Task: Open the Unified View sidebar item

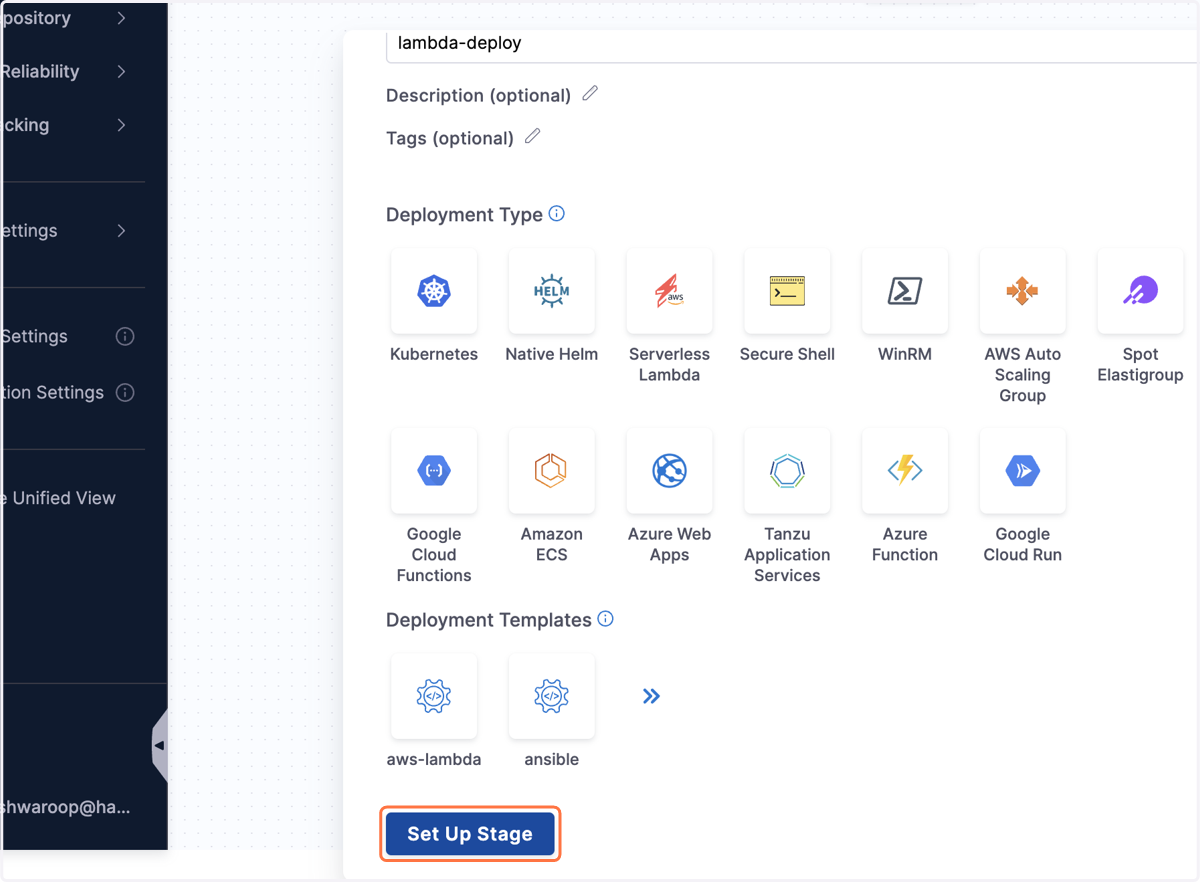Action: (60, 498)
